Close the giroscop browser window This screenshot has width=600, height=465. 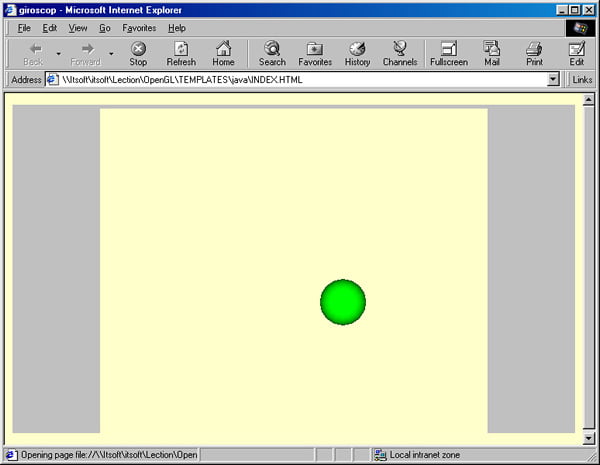[589, 10]
